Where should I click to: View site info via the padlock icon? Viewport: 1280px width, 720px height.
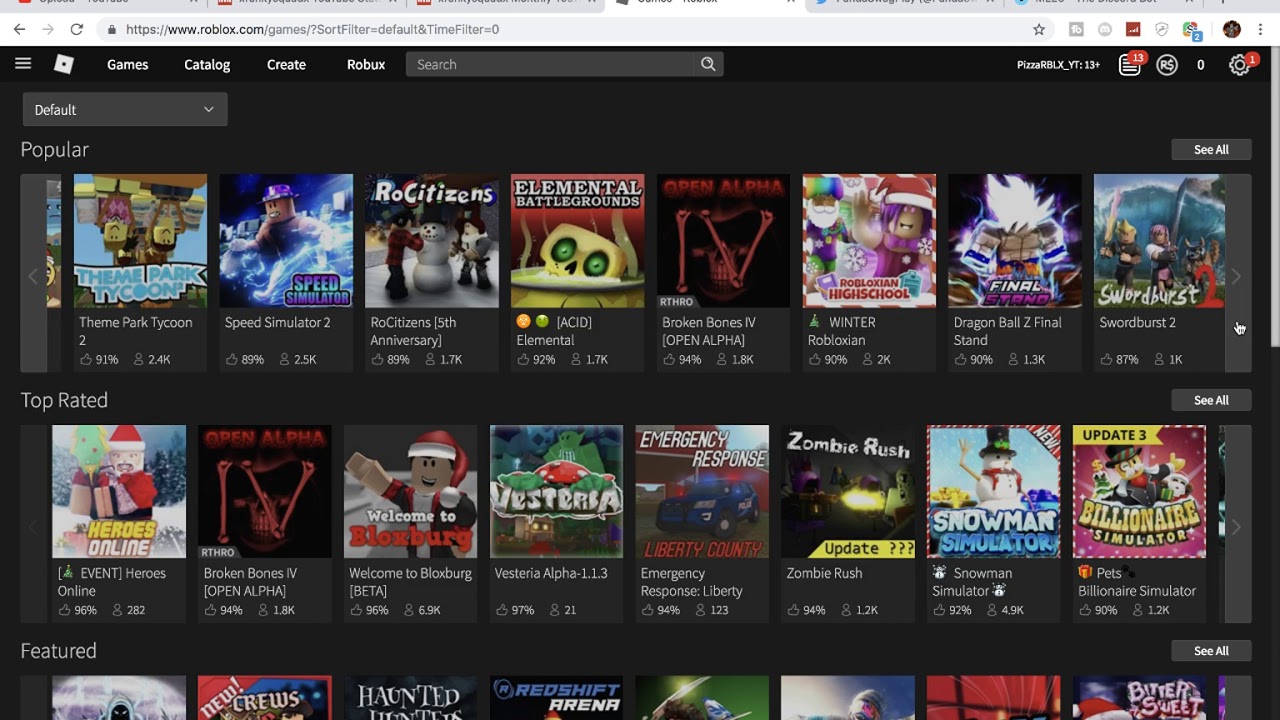tap(112, 30)
